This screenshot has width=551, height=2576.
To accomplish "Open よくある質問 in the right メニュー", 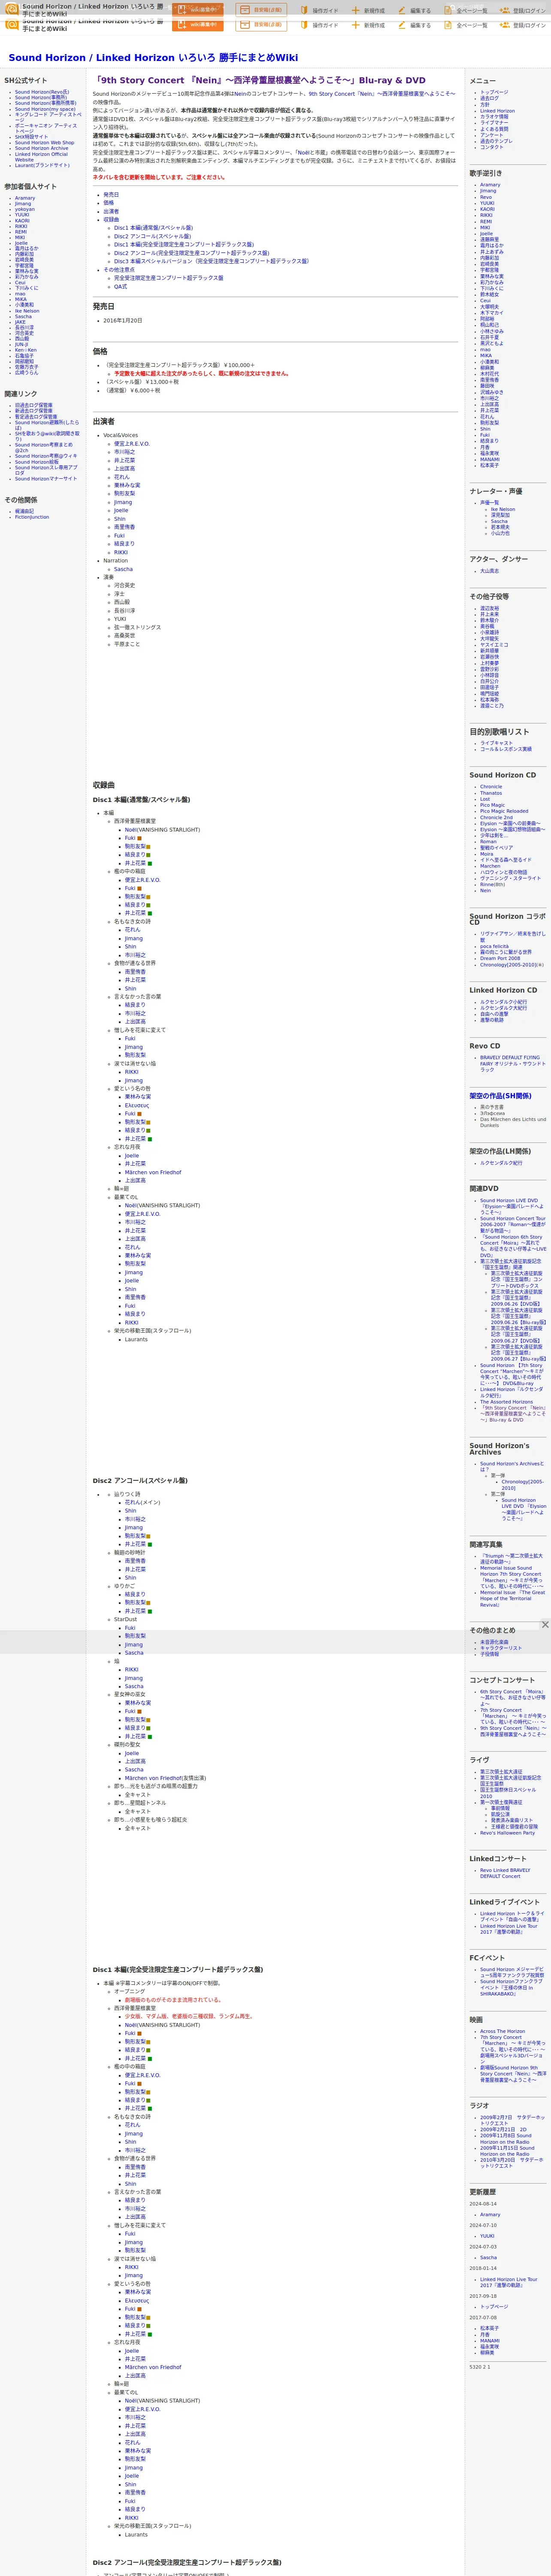I will tap(494, 129).
